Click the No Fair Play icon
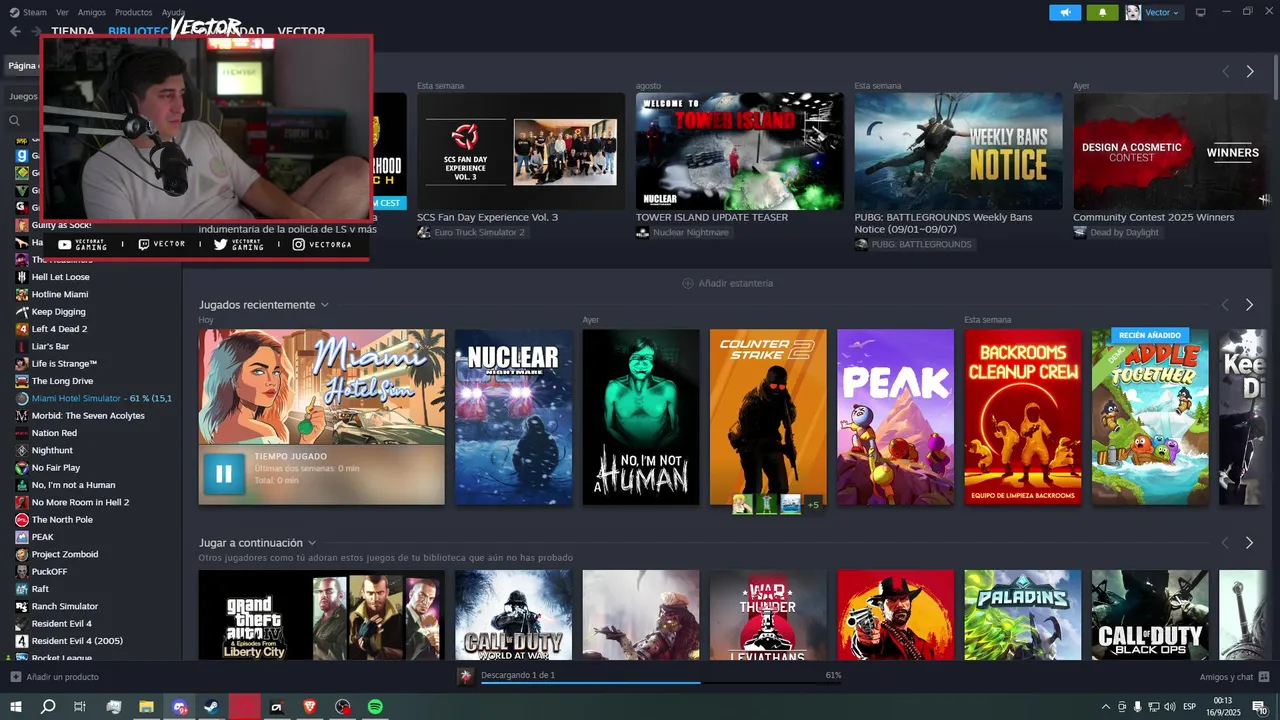 [x=22, y=467]
